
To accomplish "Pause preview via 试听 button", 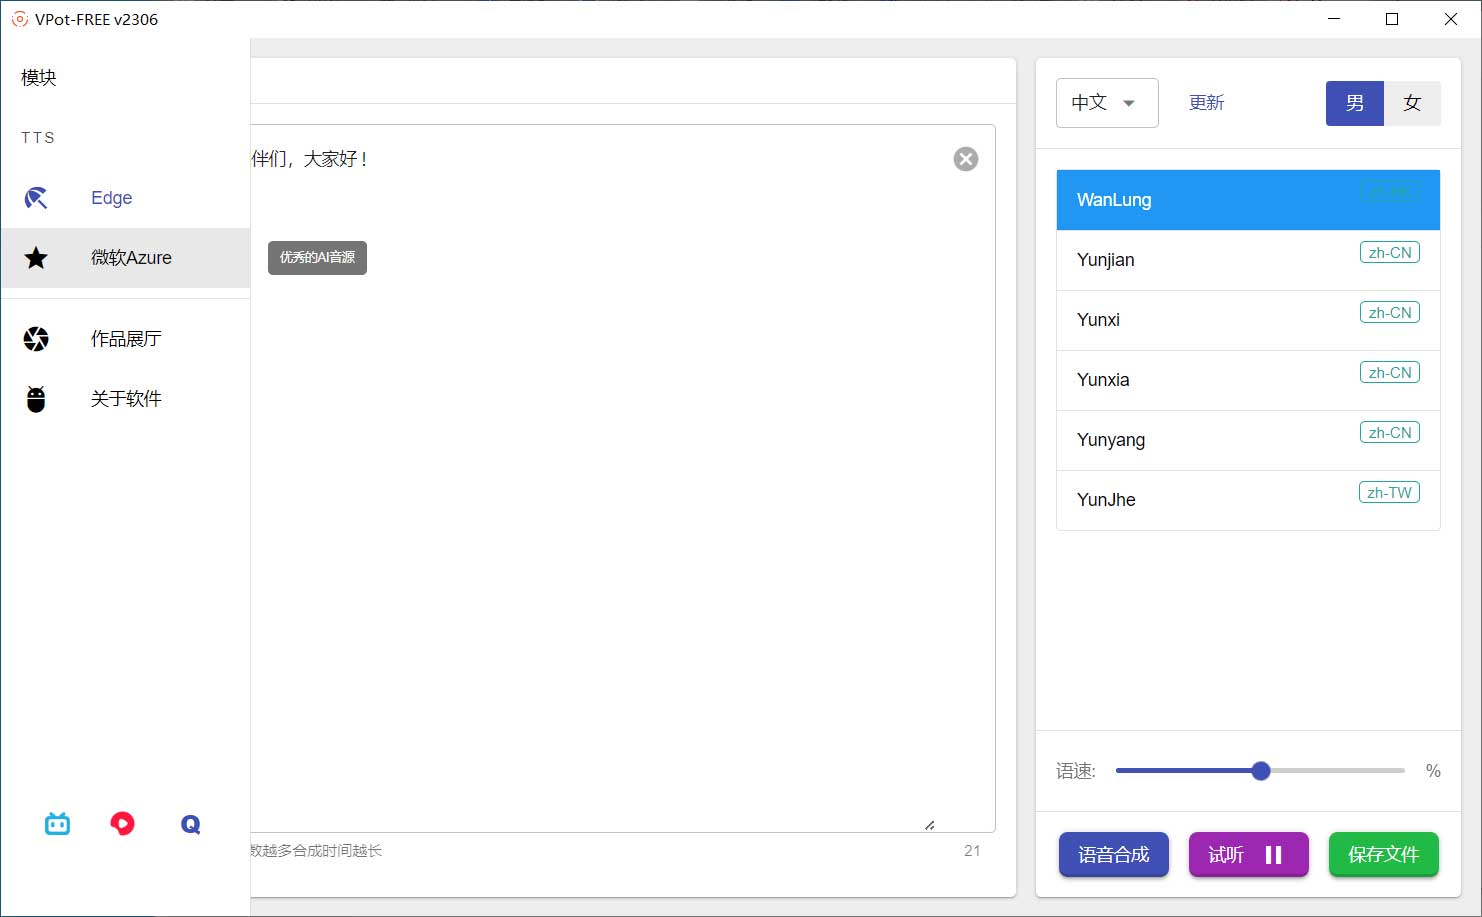I will tap(1248, 854).
